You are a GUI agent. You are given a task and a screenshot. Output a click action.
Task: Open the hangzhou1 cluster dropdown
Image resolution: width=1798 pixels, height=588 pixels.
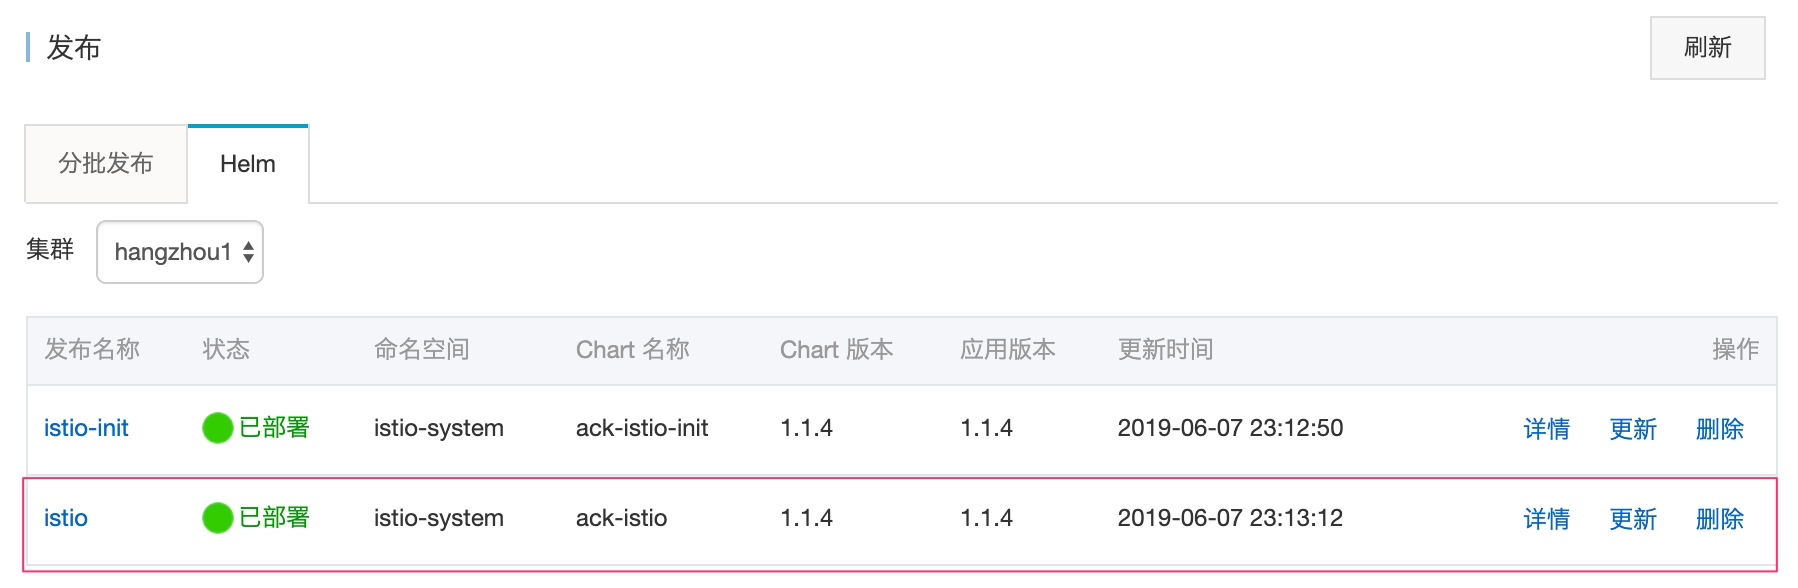point(180,252)
